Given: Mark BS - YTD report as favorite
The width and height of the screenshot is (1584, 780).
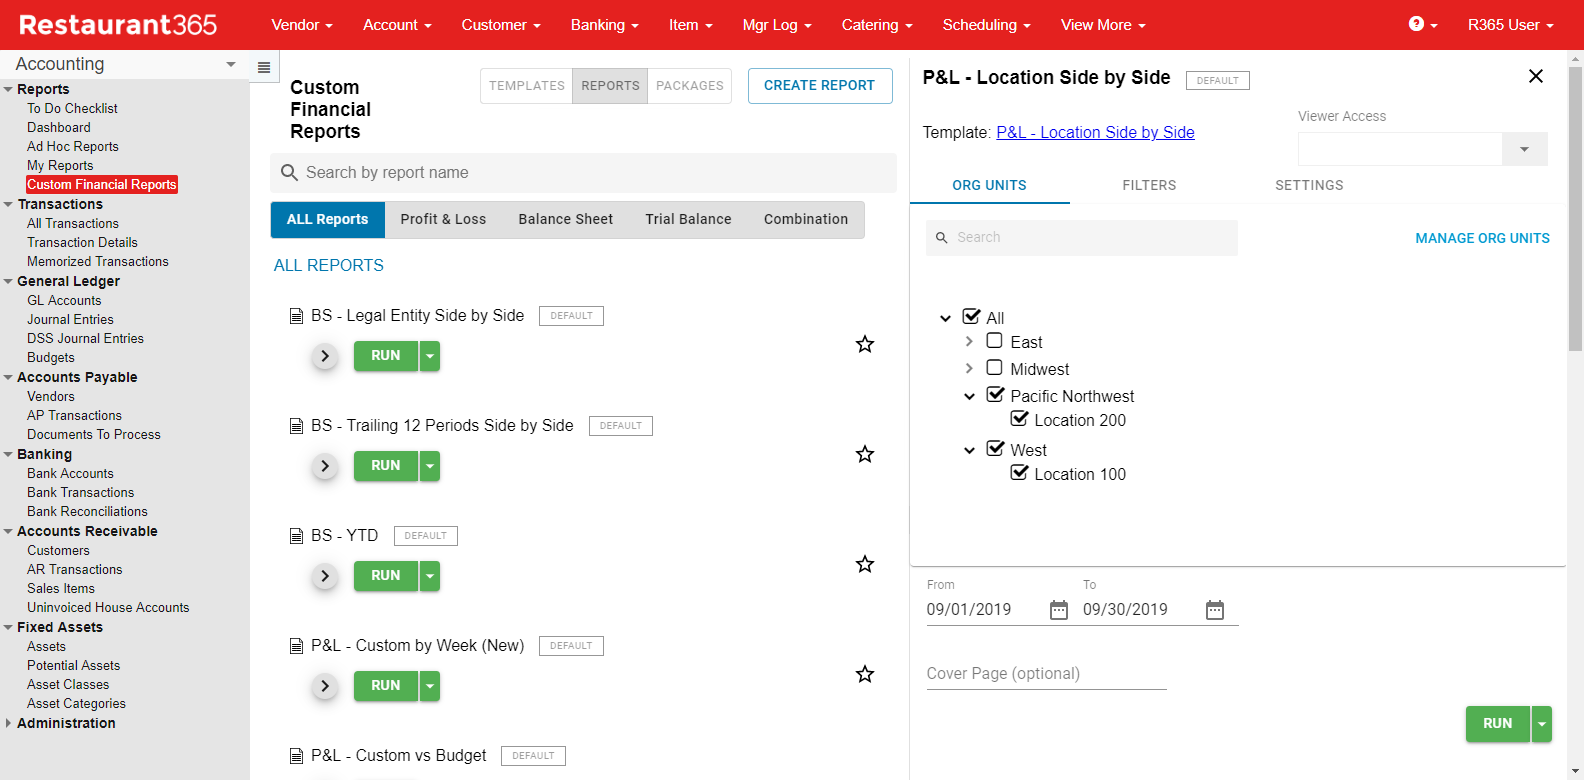Looking at the screenshot, I should coord(865,564).
